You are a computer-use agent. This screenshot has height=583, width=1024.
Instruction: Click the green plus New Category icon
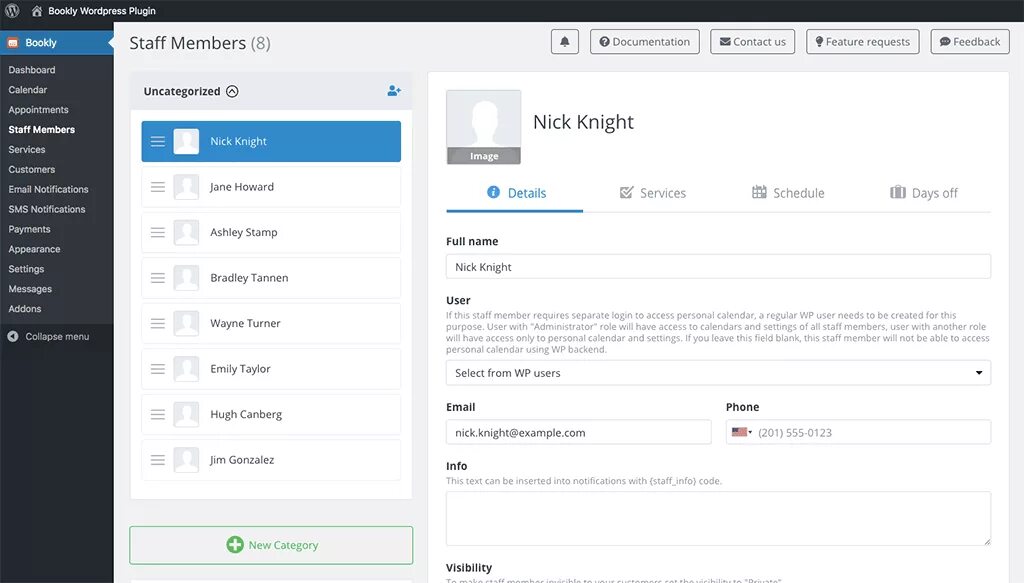(x=235, y=545)
